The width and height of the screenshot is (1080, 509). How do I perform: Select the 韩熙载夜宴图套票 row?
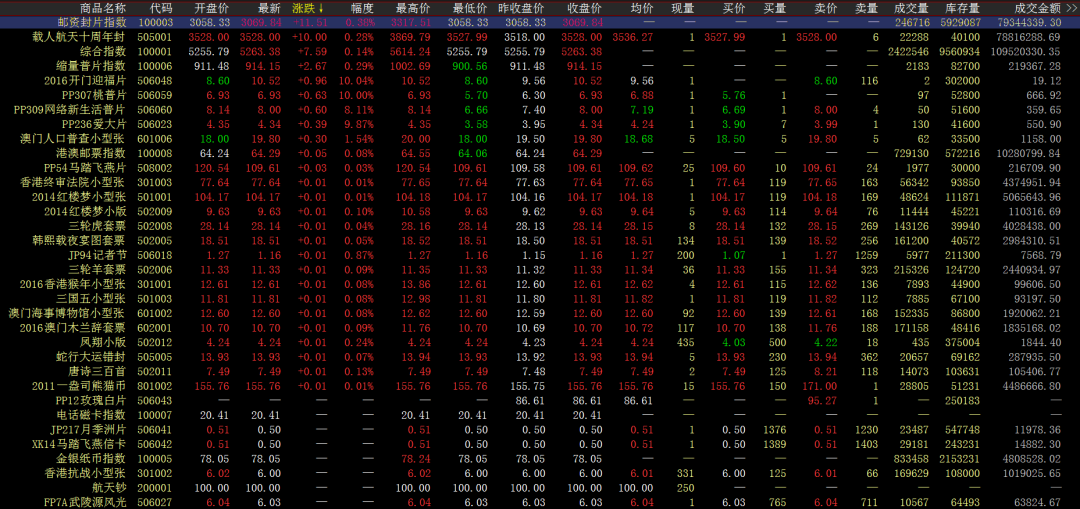(x=540, y=240)
